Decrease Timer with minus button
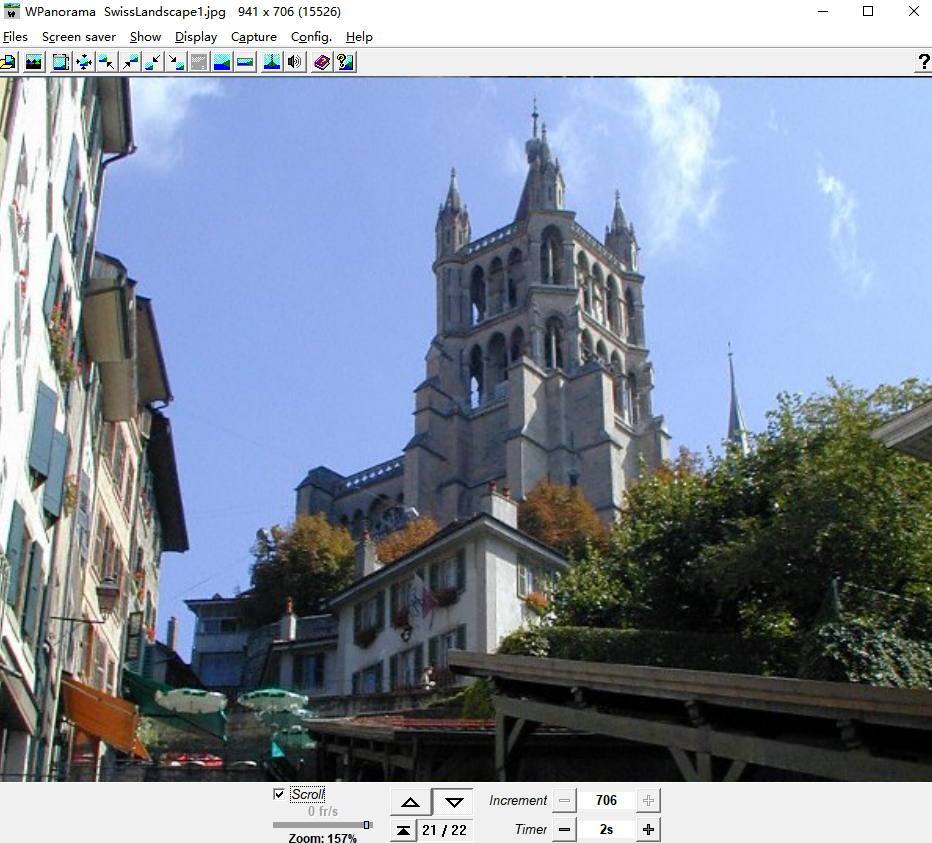 [x=565, y=829]
